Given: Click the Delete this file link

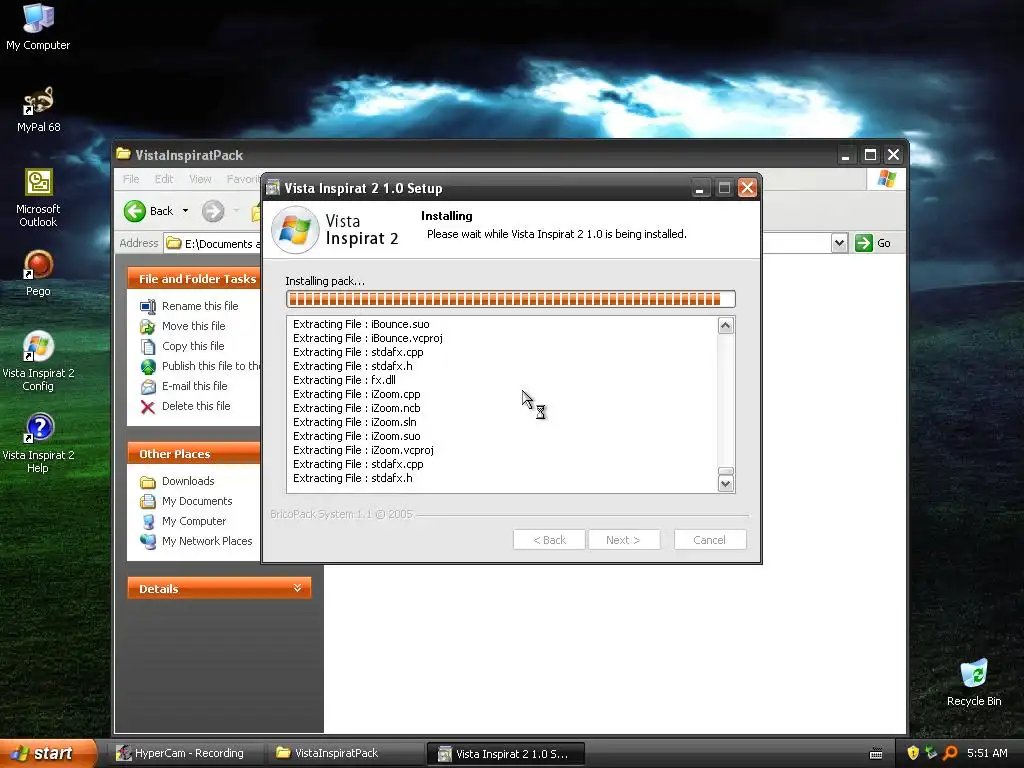Looking at the screenshot, I should (196, 406).
